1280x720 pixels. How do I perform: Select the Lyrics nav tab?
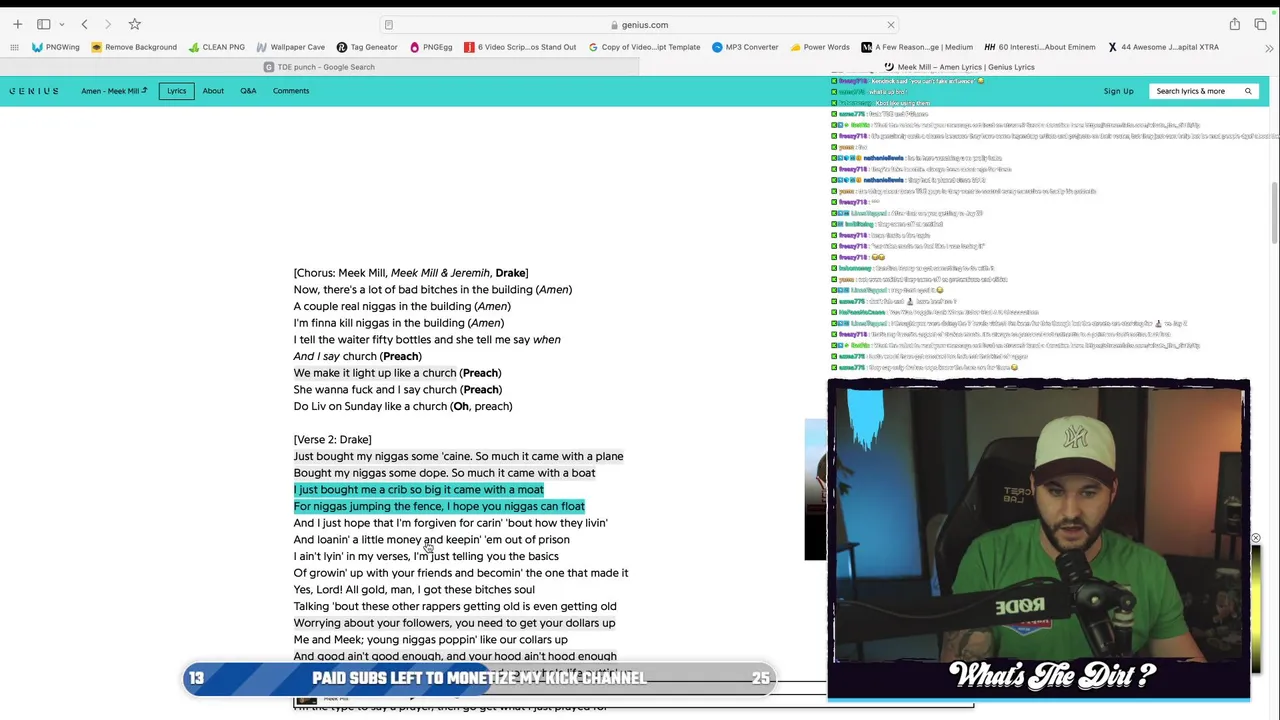[176, 91]
